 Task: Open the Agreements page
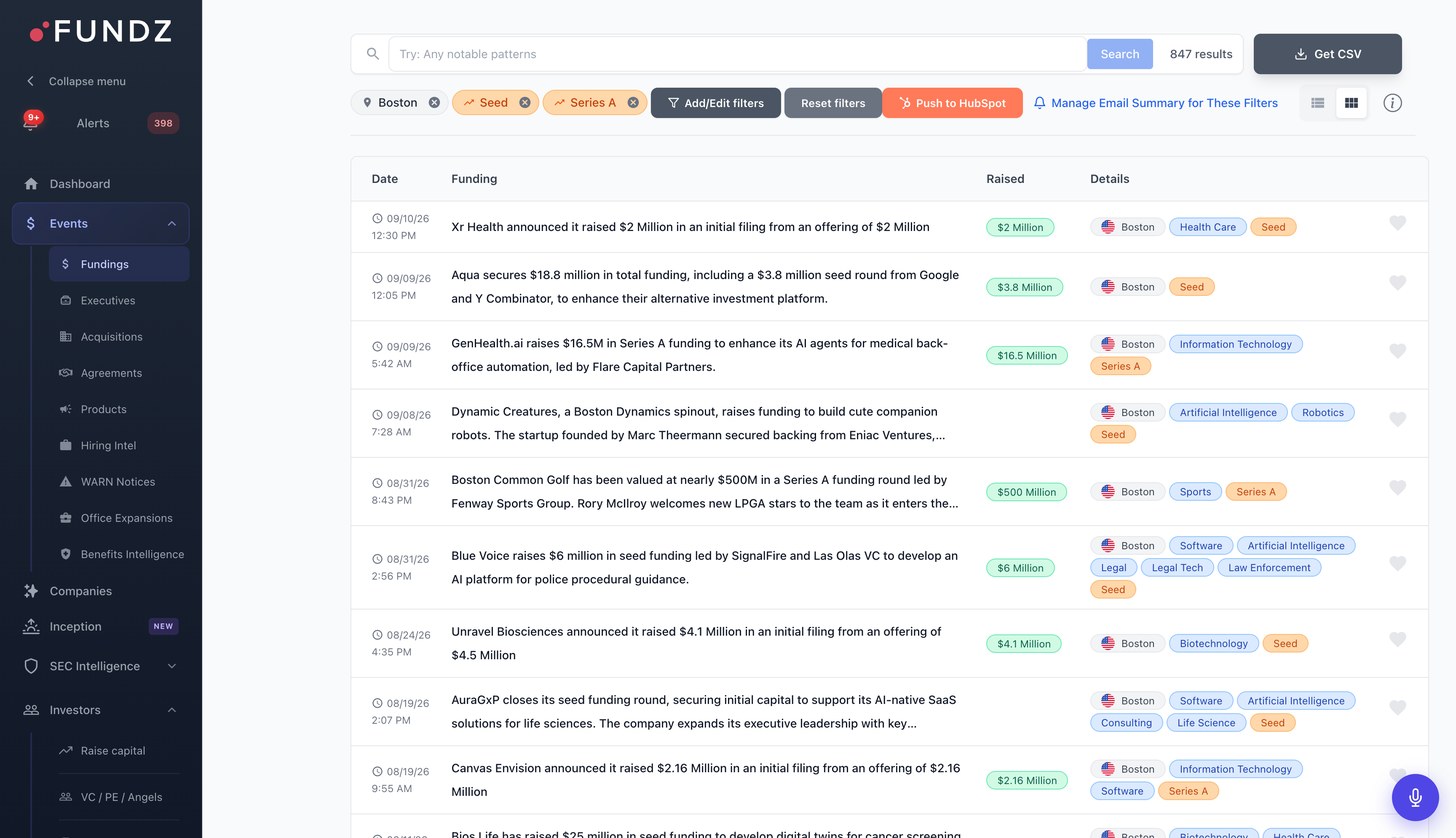point(111,373)
